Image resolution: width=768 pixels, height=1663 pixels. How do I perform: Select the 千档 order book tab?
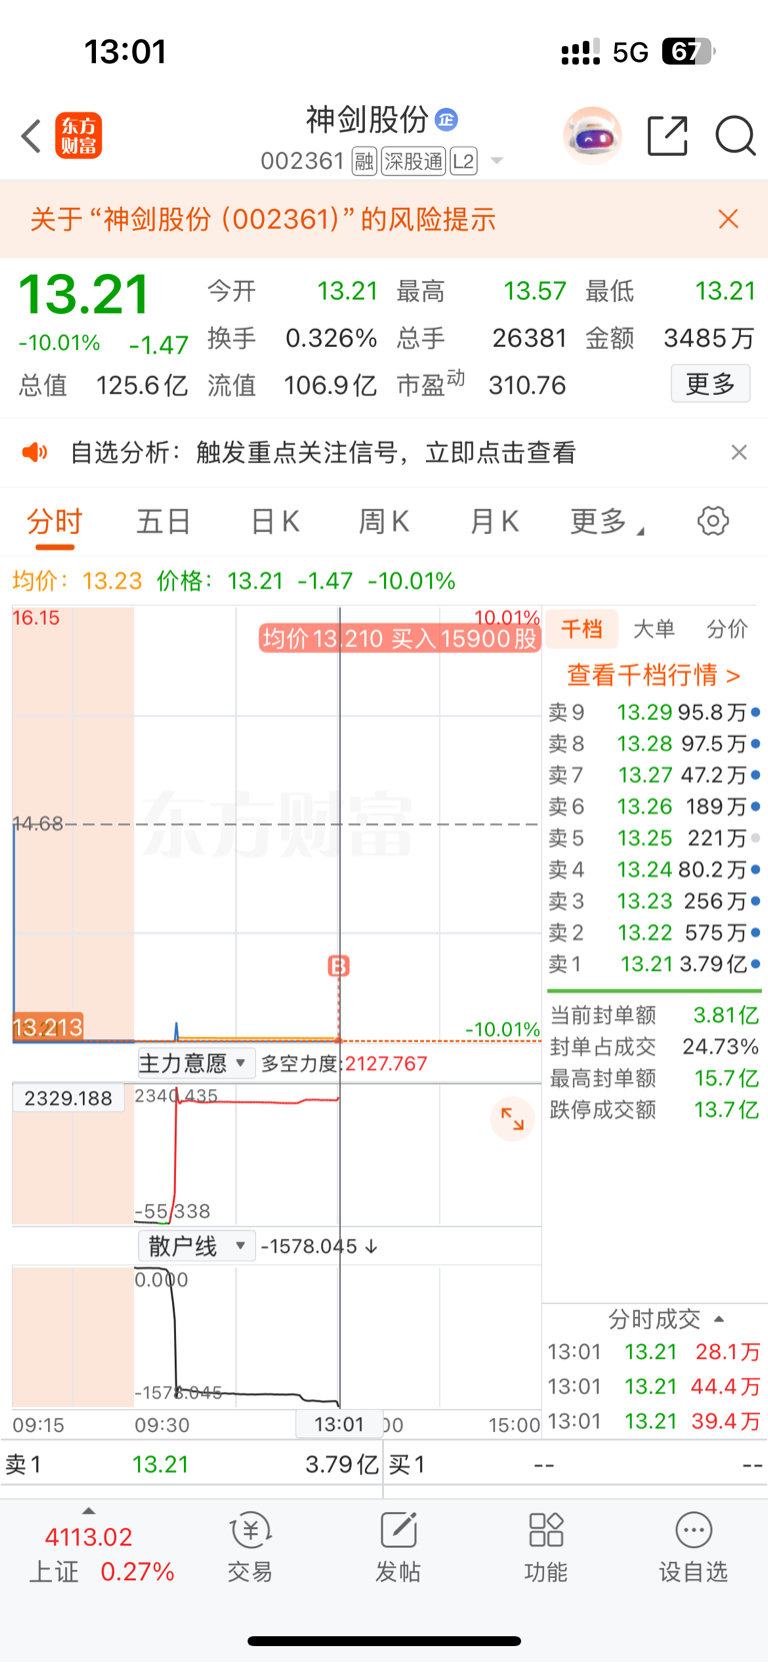point(581,629)
